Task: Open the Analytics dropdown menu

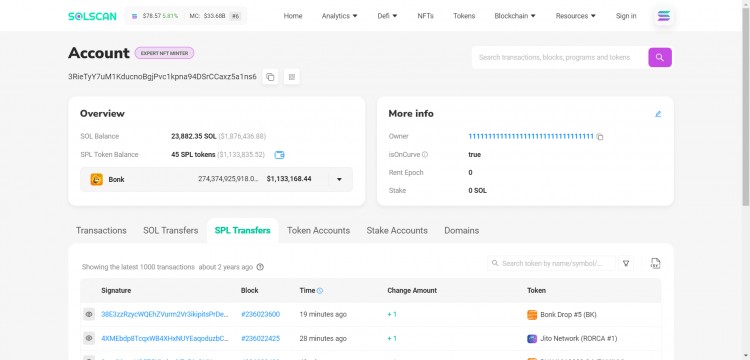Action: (x=340, y=16)
